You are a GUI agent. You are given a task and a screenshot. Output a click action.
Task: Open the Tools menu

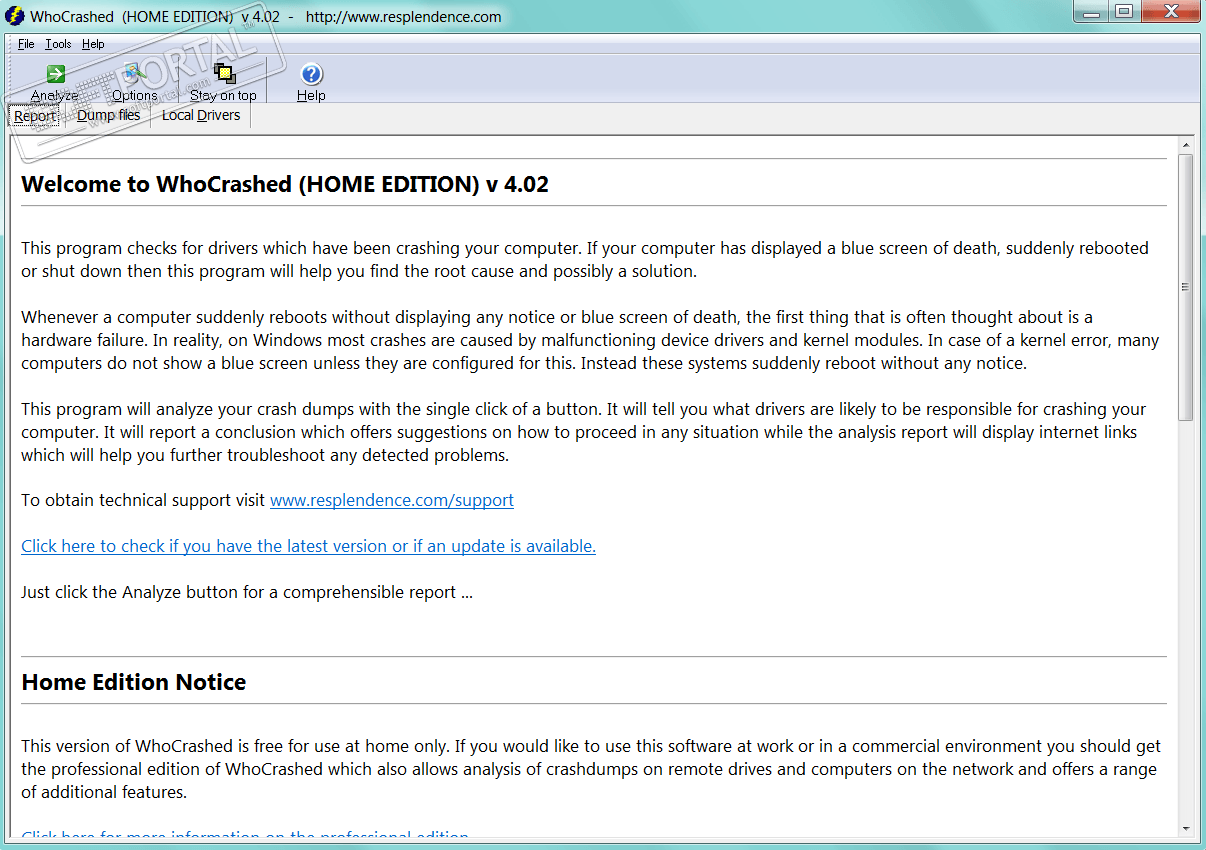[x=58, y=44]
